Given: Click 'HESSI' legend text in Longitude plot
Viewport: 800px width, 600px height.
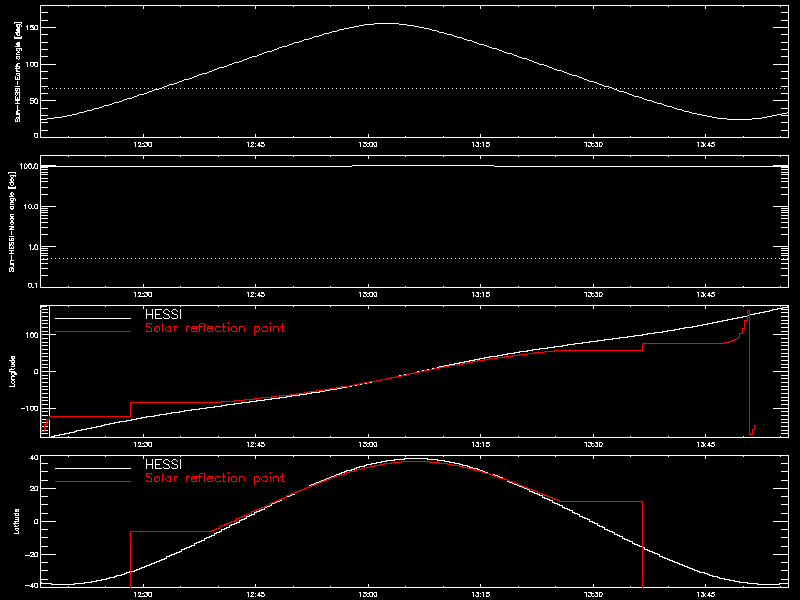Looking at the screenshot, I should click(163, 314).
